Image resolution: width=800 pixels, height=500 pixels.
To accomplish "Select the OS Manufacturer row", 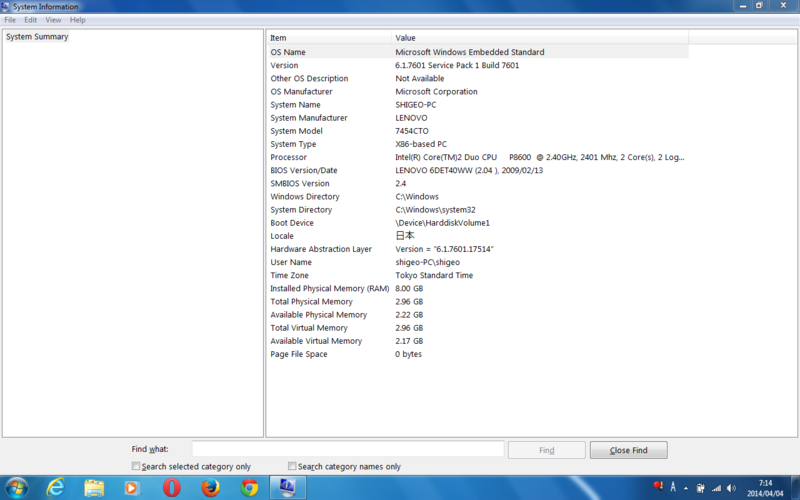I will click(x=478, y=92).
